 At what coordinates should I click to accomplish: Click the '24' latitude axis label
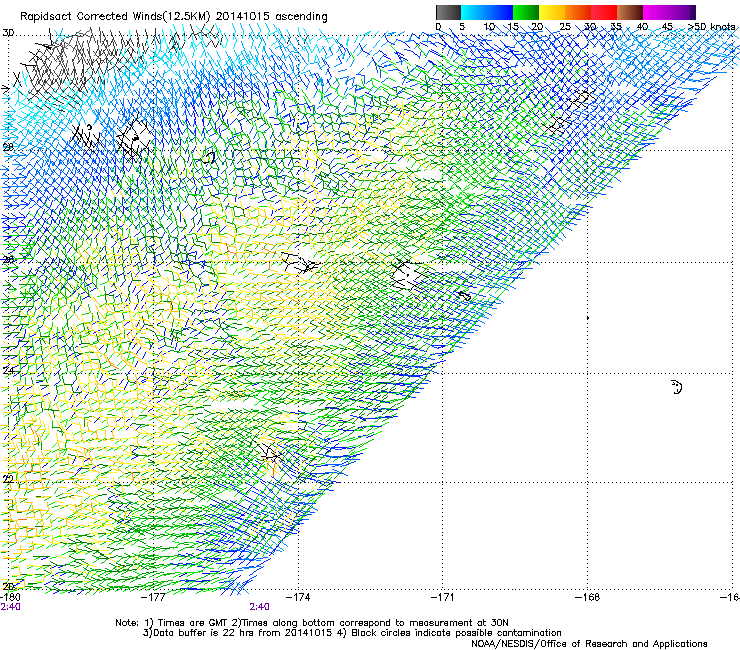pyautogui.click(x=8, y=371)
